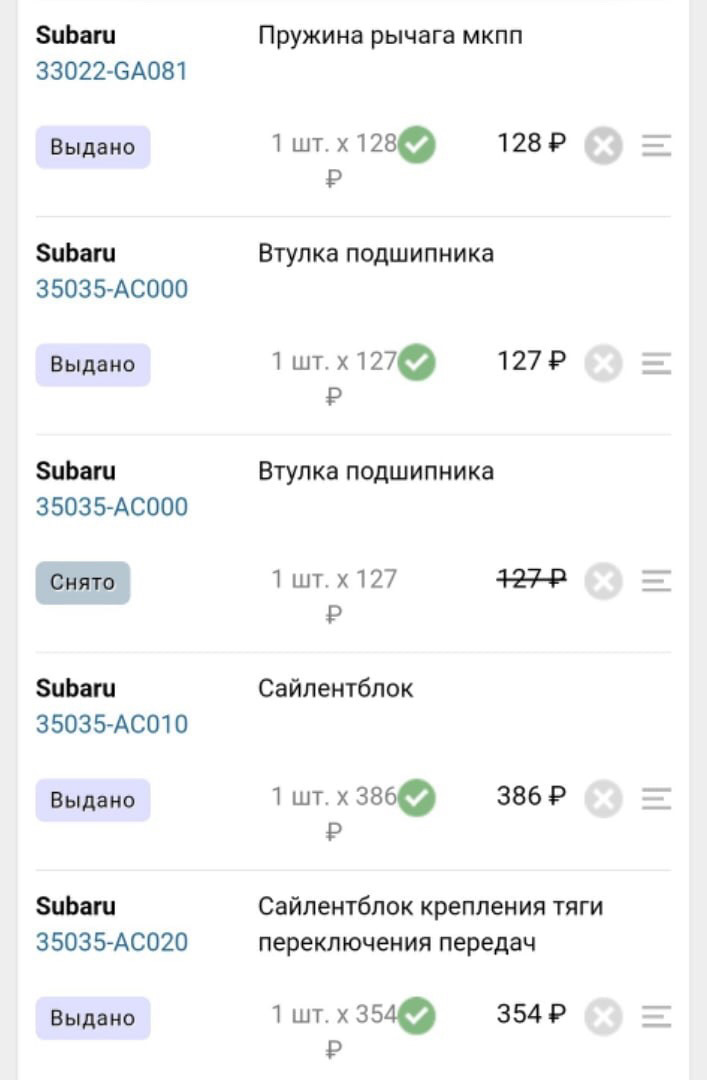Expand details for the Сайлентблок row
The image size is (707, 1080).
point(656,799)
